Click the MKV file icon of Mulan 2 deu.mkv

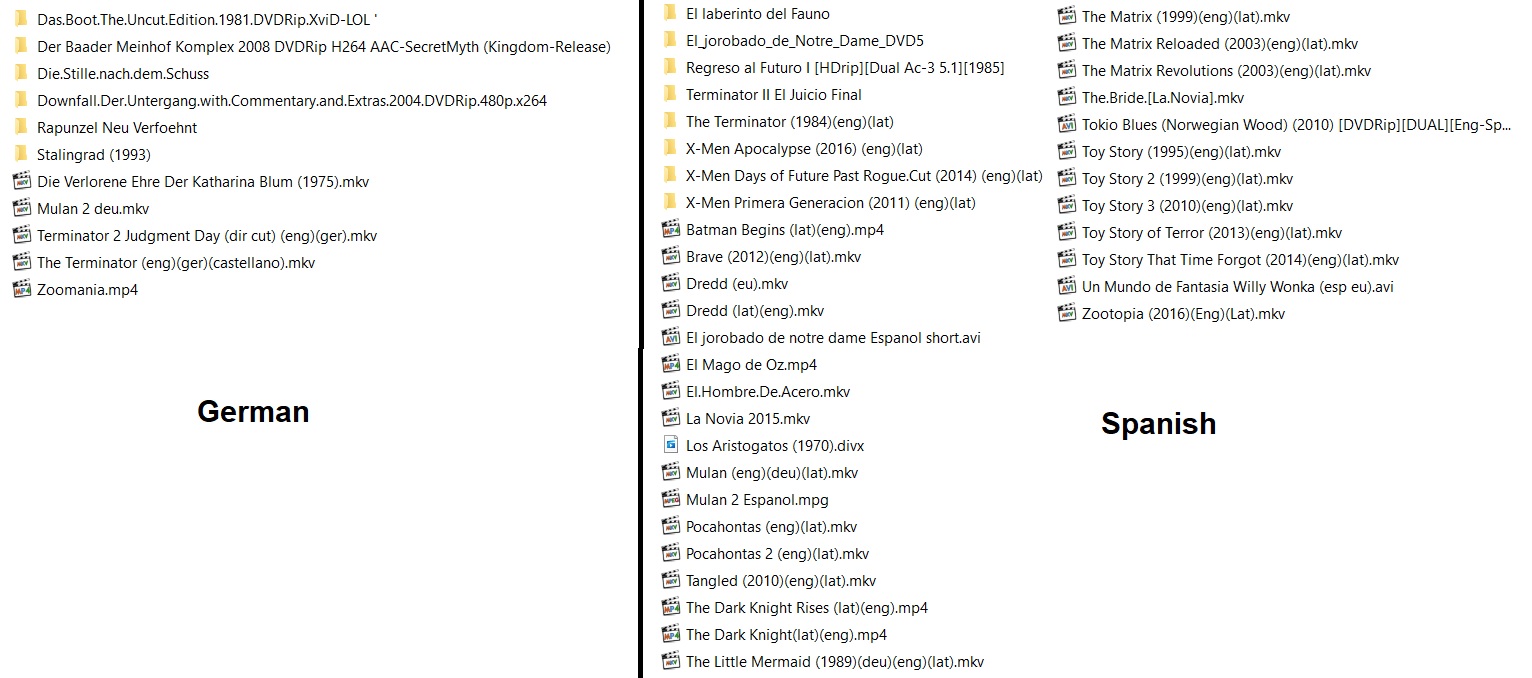pyautogui.click(x=21, y=208)
